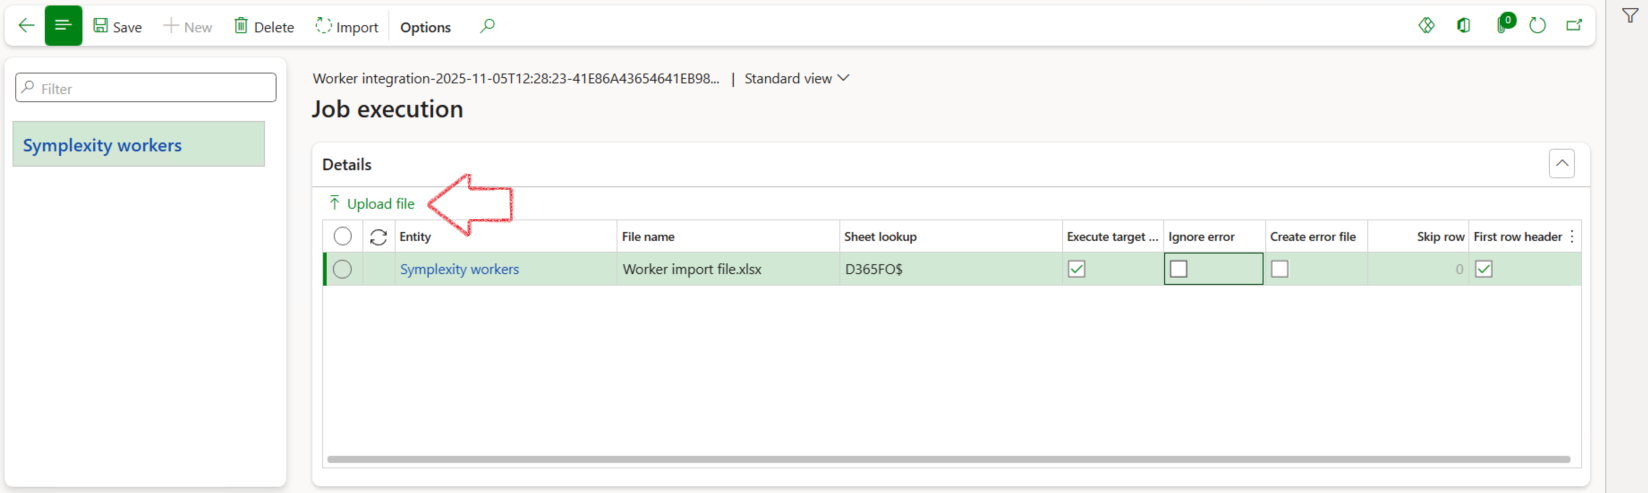Image resolution: width=1648 pixels, height=493 pixels.
Task: Open the filter funnel pane icon
Action: coord(1630,16)
